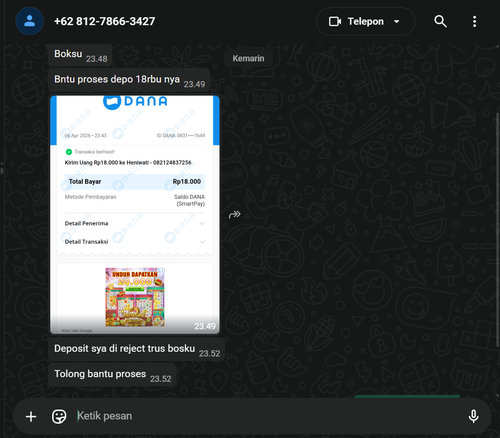Viewport: 500px width, 438px height.
Task: Open the Telepon call dropdown arrow
Action: pyautogui.click(x=396, y=22)
